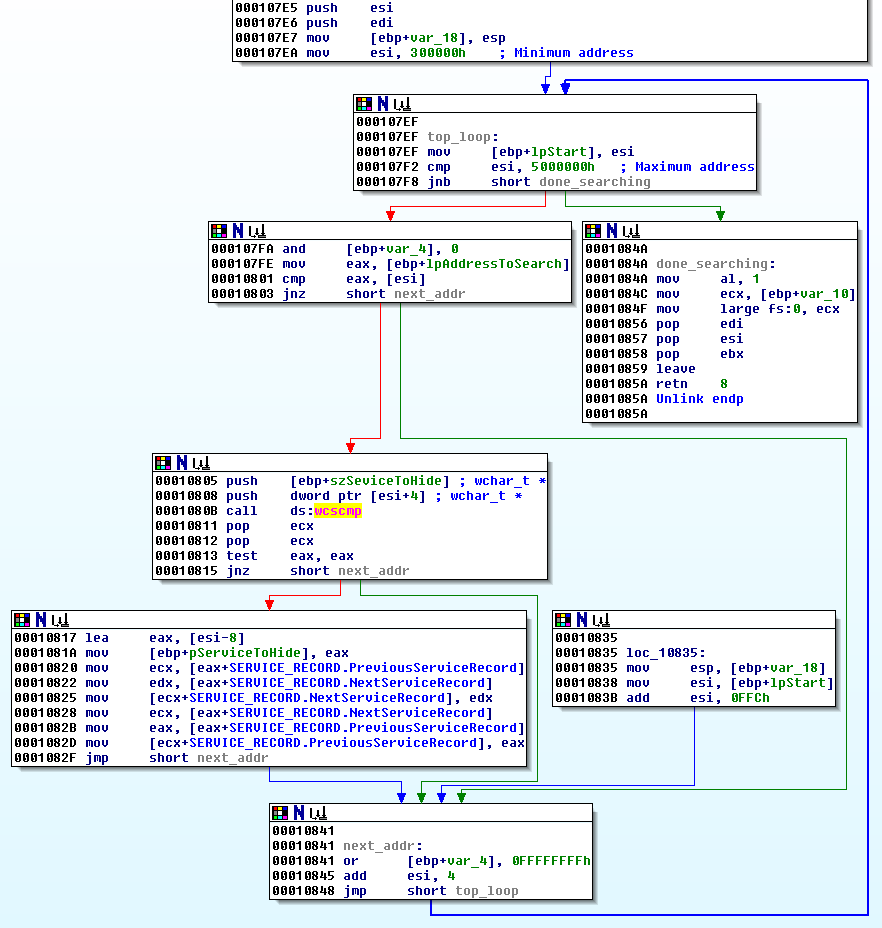Click the color icon on done_searching block
The image size is (882, 928).
point(593,230)
